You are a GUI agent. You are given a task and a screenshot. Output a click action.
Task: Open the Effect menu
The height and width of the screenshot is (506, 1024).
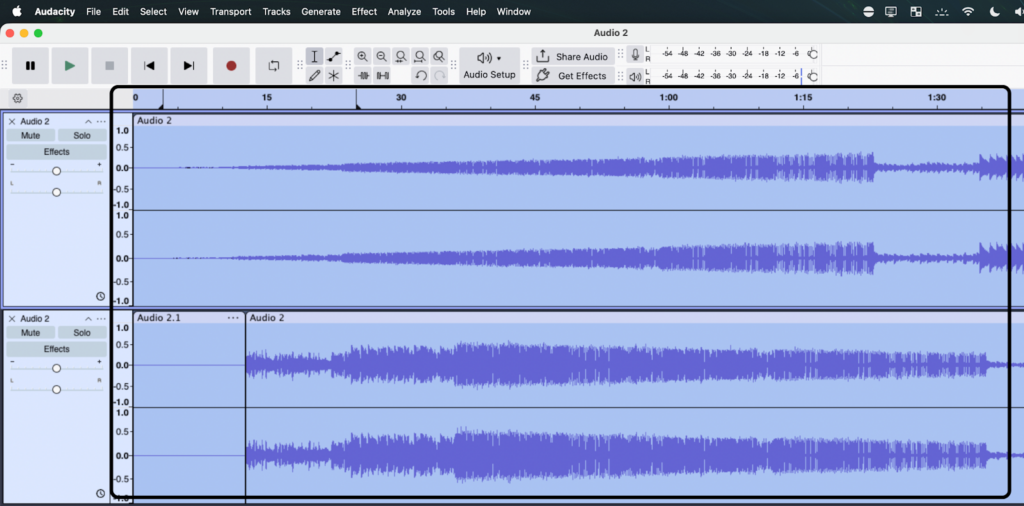364,12
